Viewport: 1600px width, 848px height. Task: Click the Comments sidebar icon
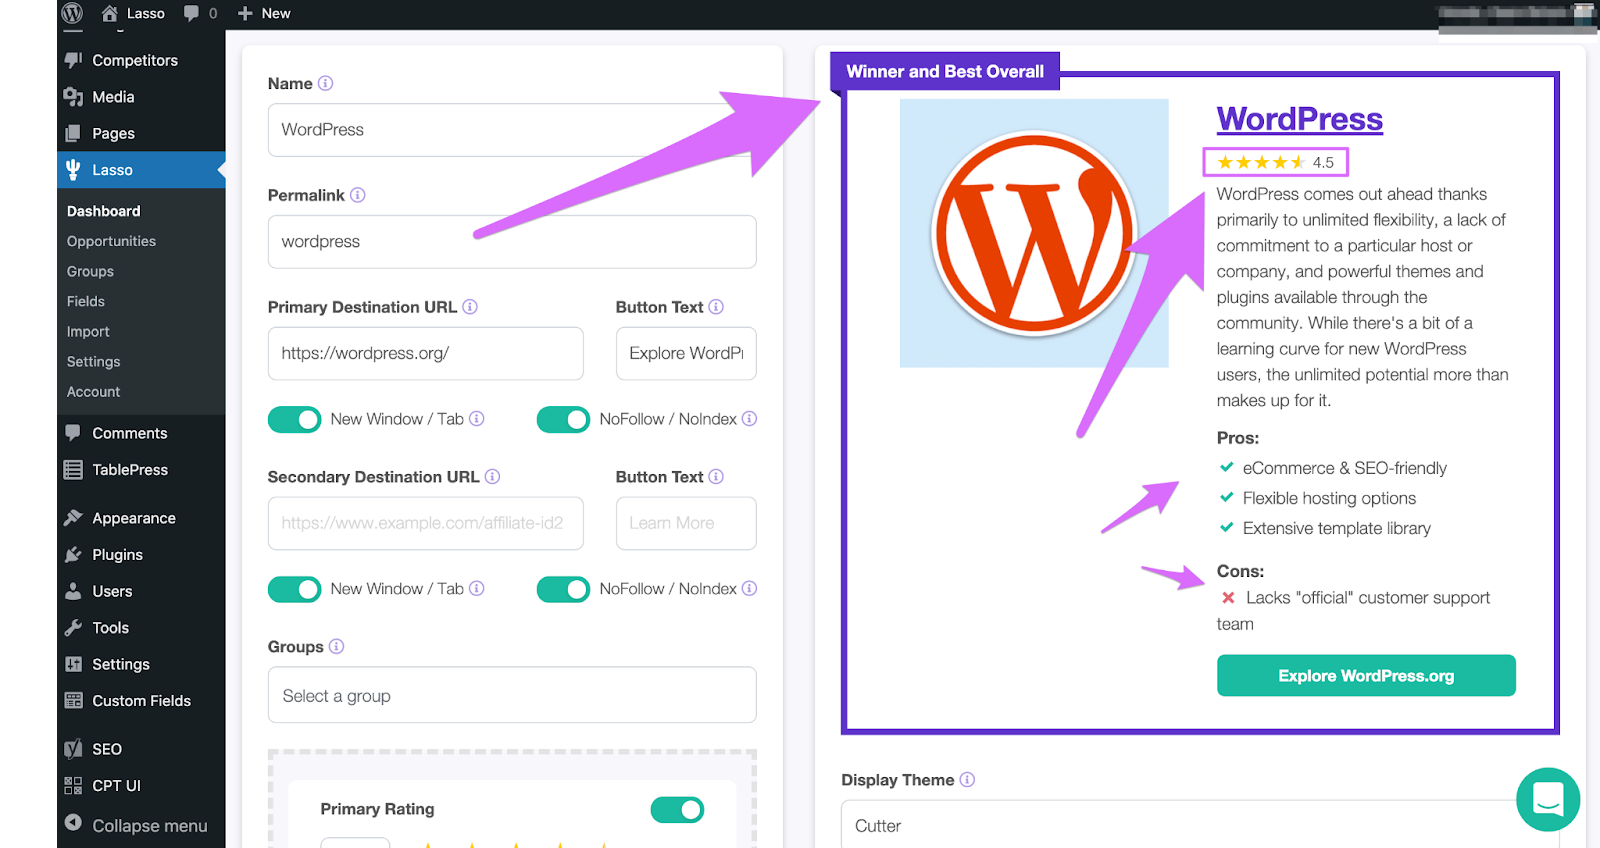pyautogui.click(x=73, y=433)
